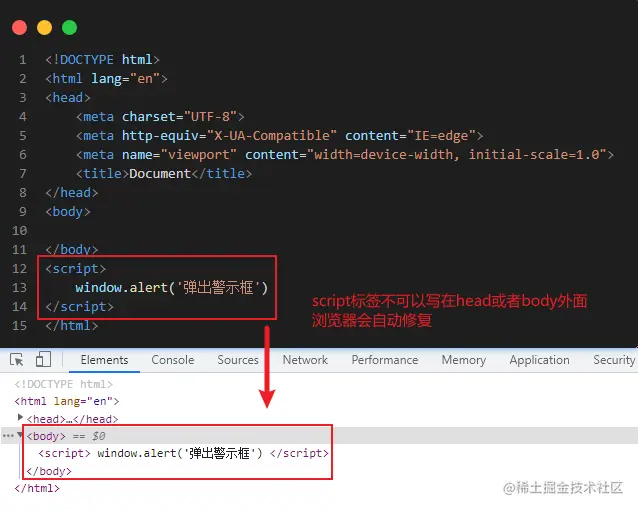Open the Network tab
This screenshot has height=510, width=638.
coord(305,360)
